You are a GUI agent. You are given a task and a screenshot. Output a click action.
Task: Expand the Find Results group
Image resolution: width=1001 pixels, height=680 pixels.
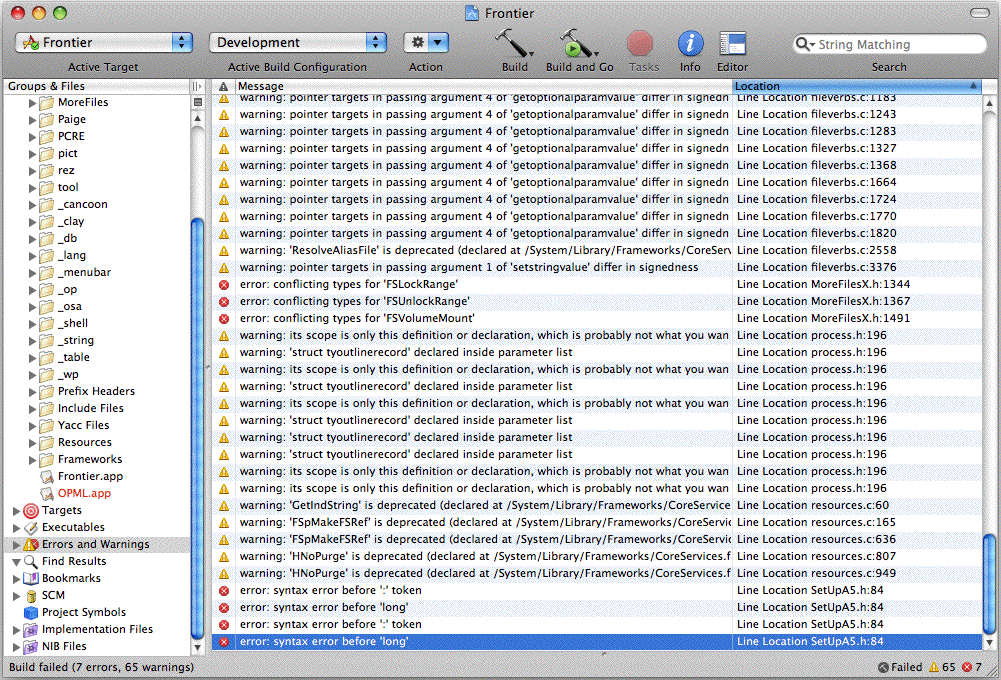click(16, 562)
